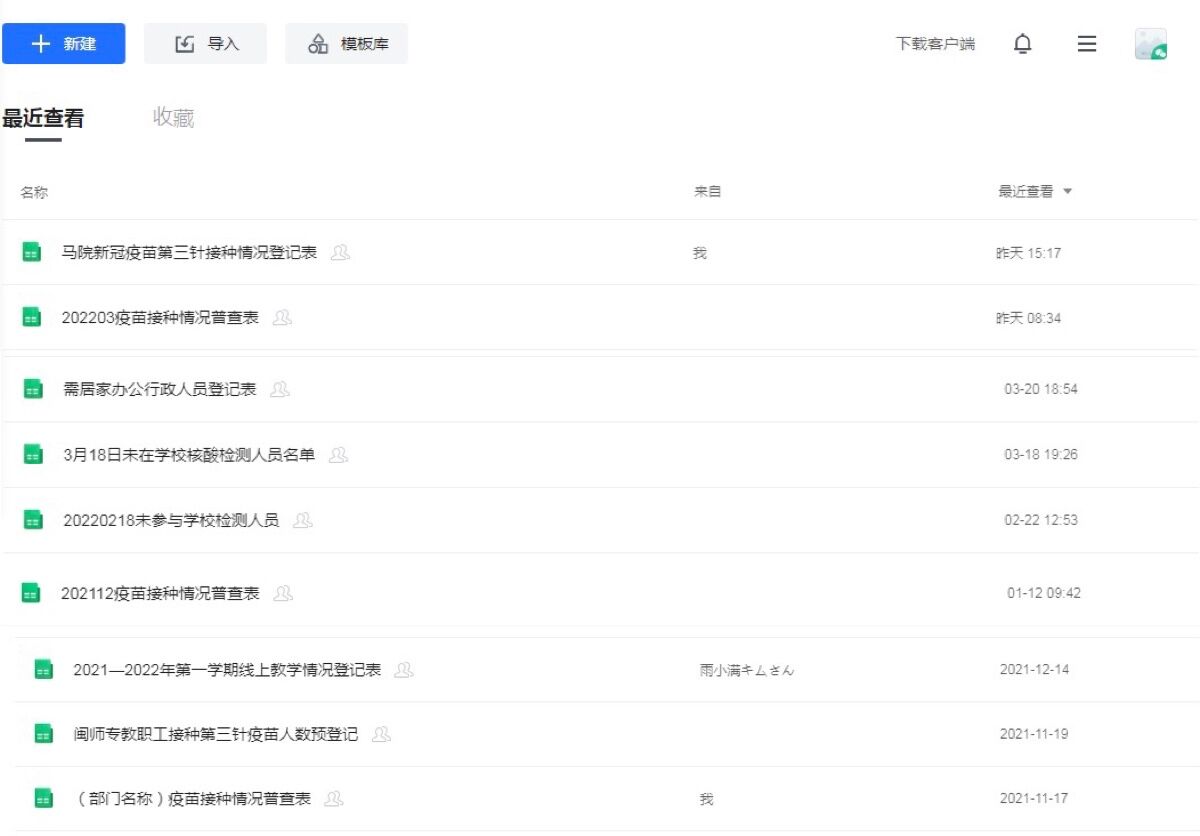The image size is (1200, 836).
Task: Click sheet icon for 马院新冠疫苗第三针接种情况登记表
Action: coord(32,253)
